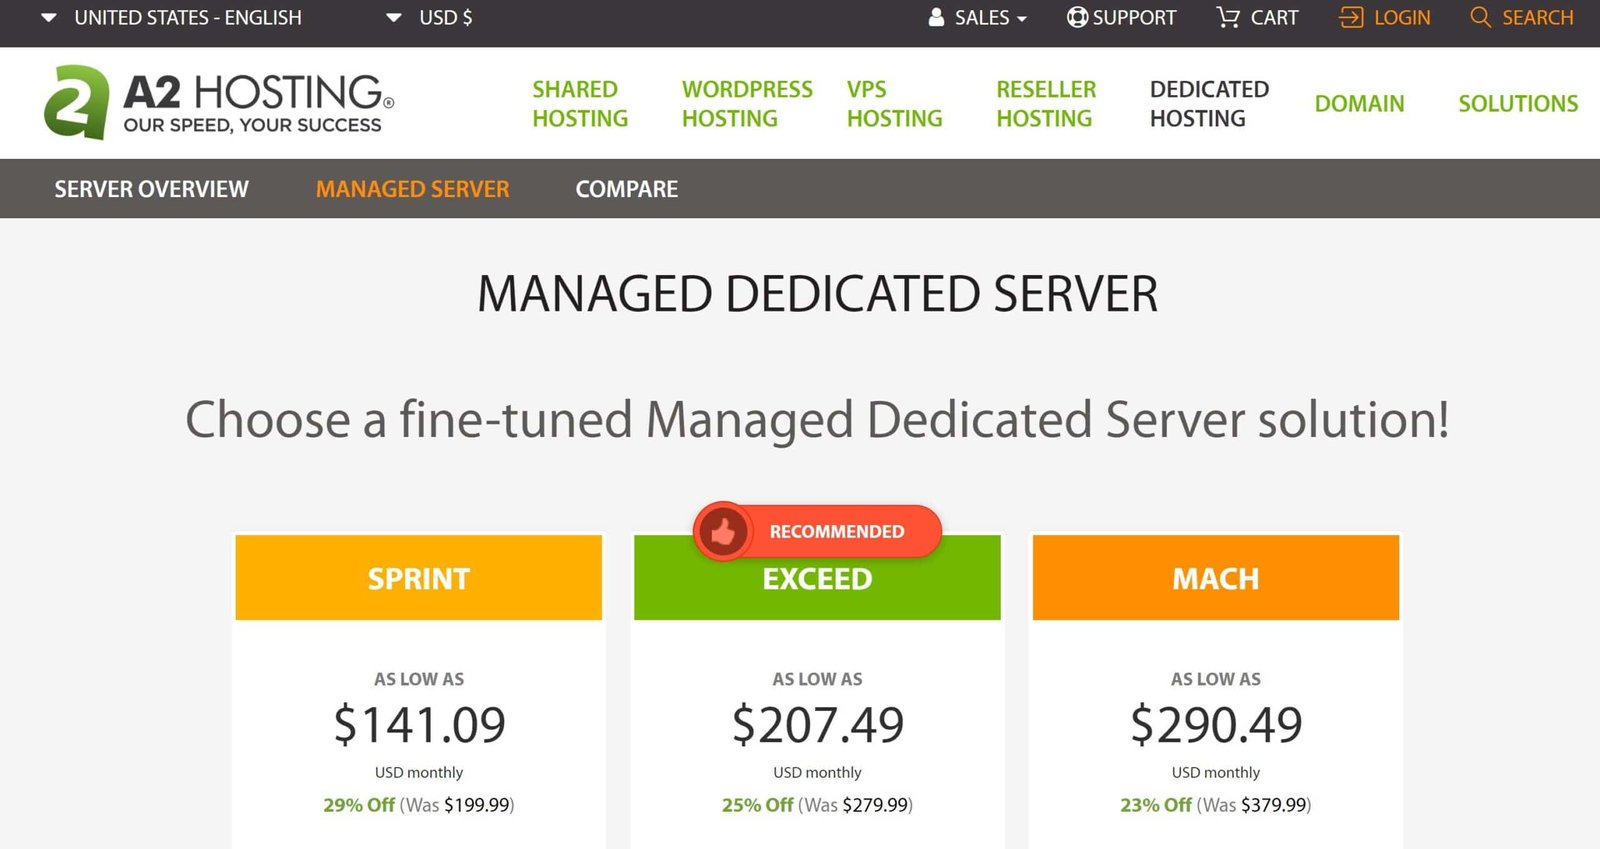The width and height of the screenshot is (1600, 849).
Task: Open the Reseller Hosting menu
Action: coord(1046,103)
